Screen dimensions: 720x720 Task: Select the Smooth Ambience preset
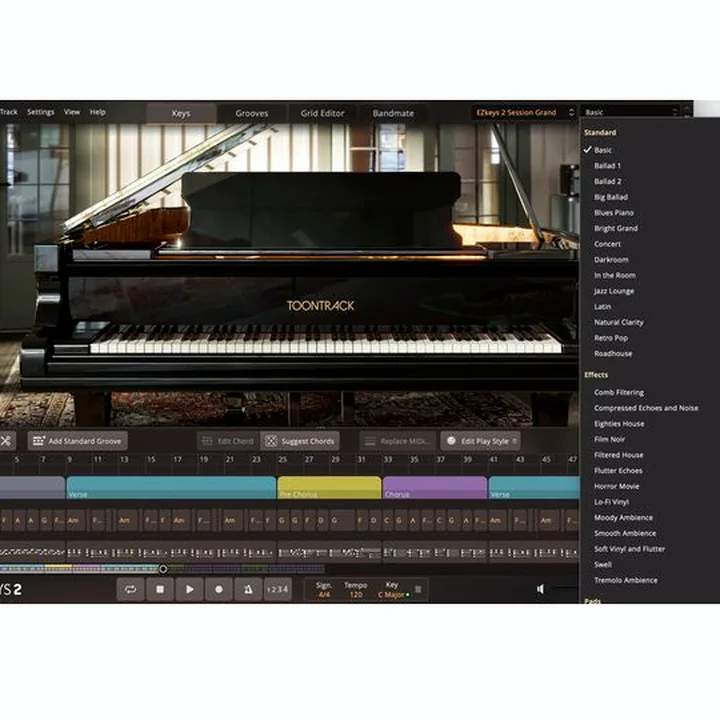(x=625, y=533)
